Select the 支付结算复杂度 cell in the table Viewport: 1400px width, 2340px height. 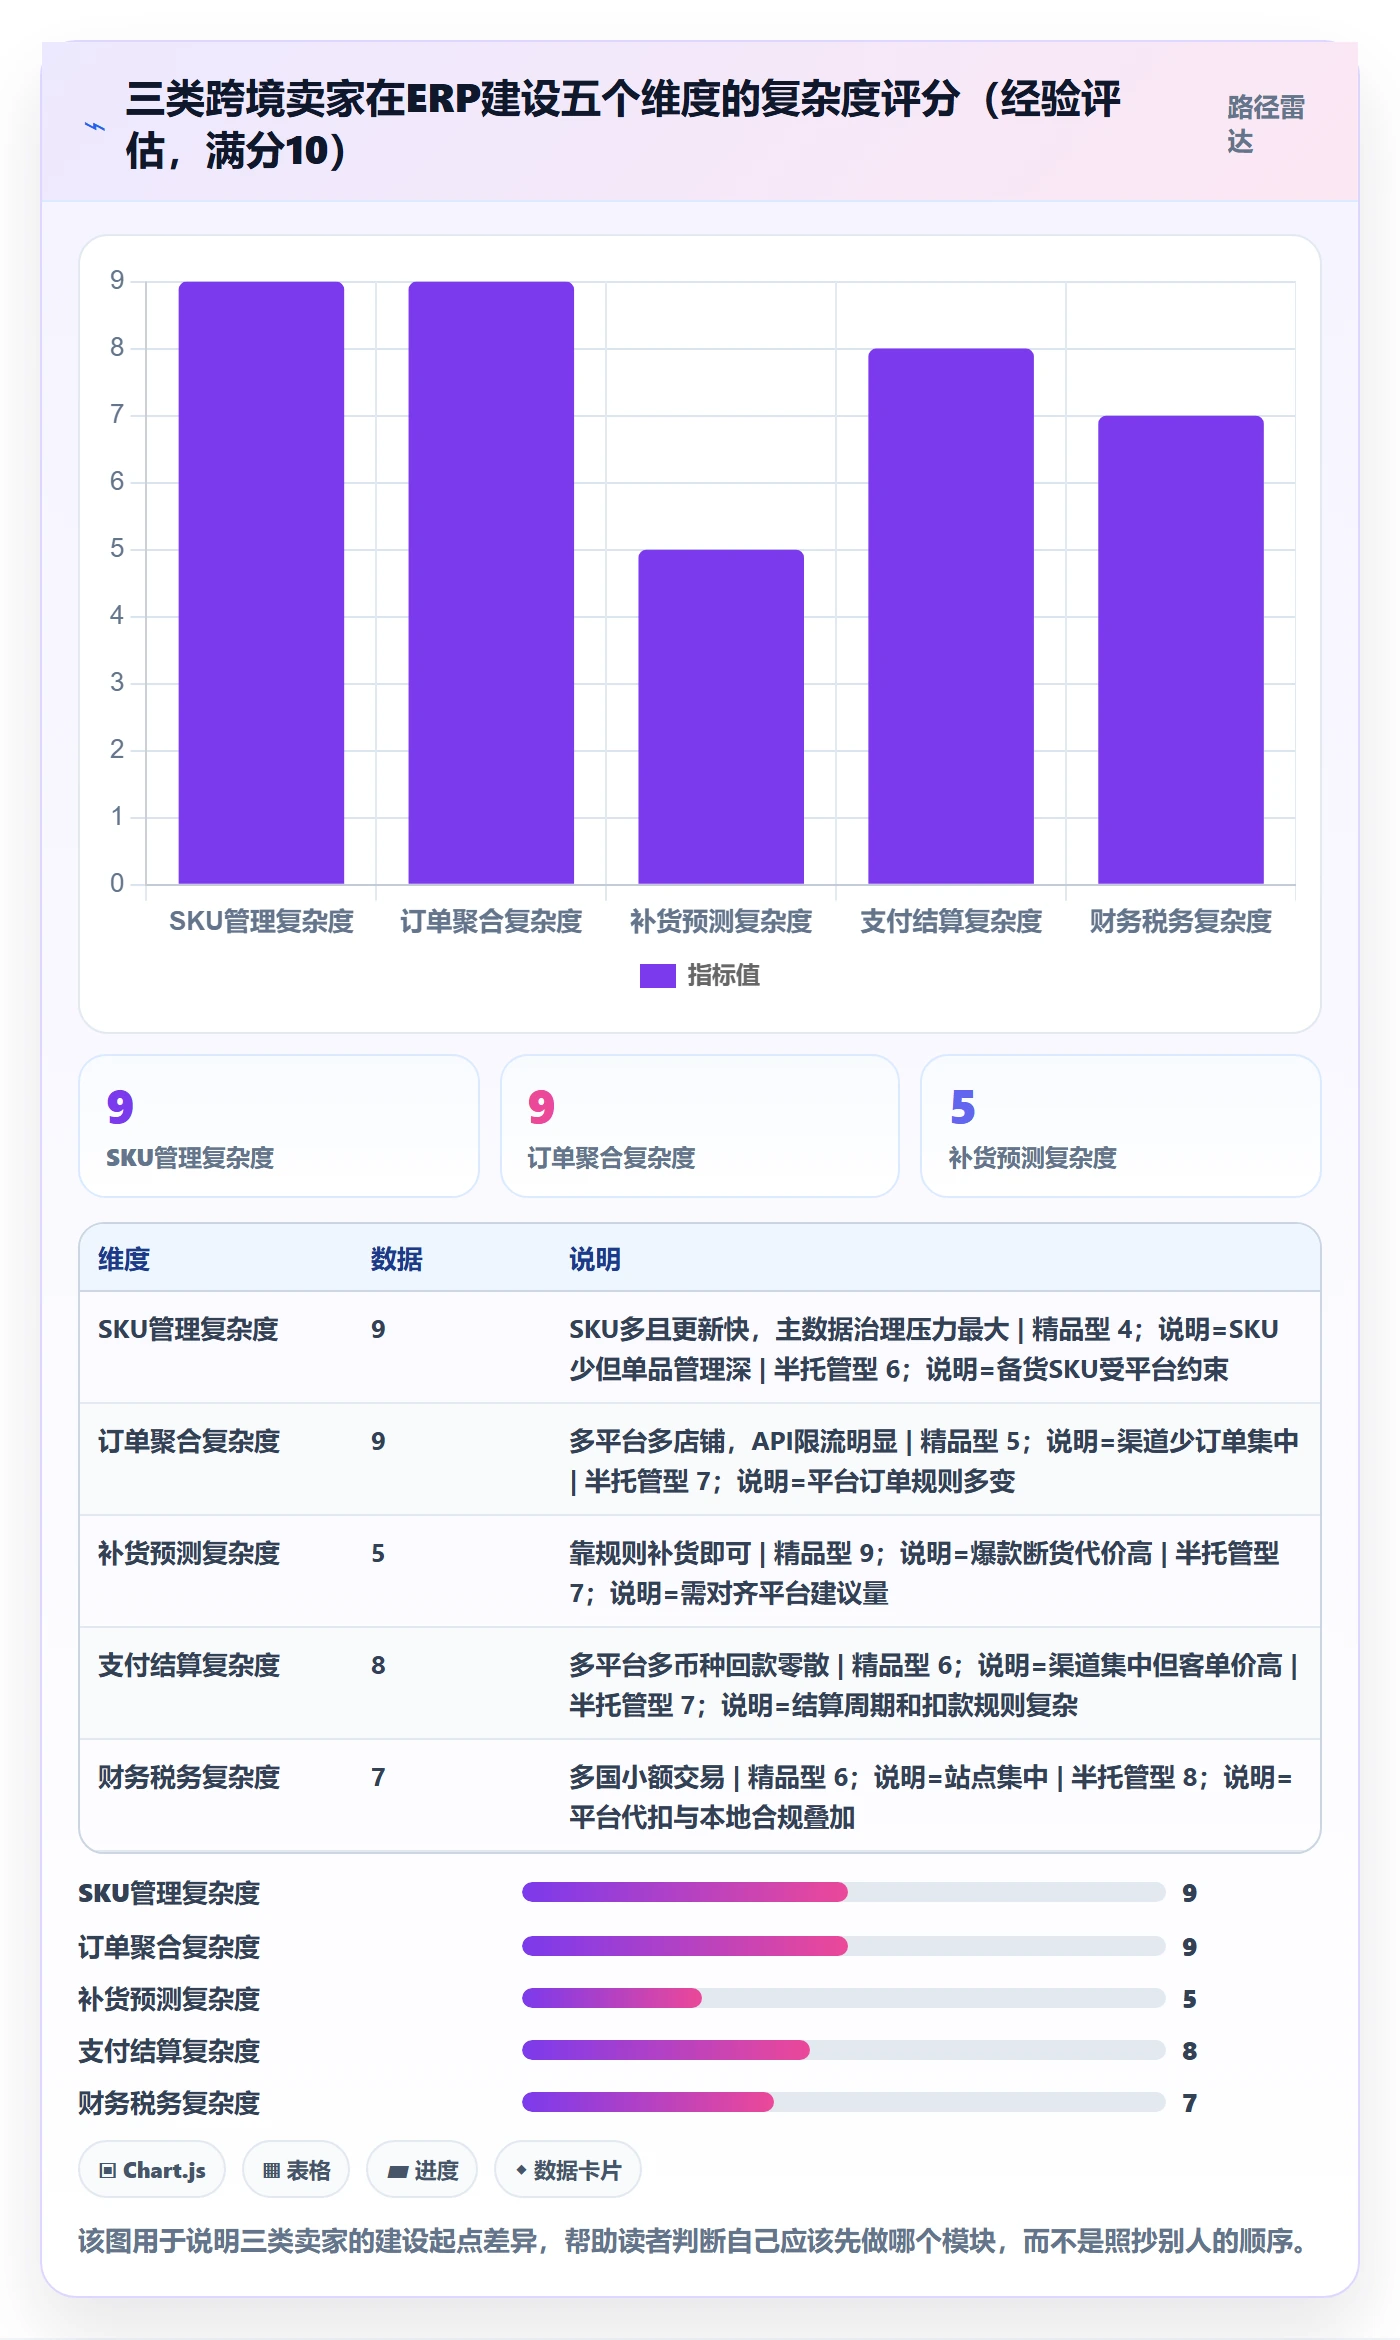pyautogui.click(x=189, y=1665)
